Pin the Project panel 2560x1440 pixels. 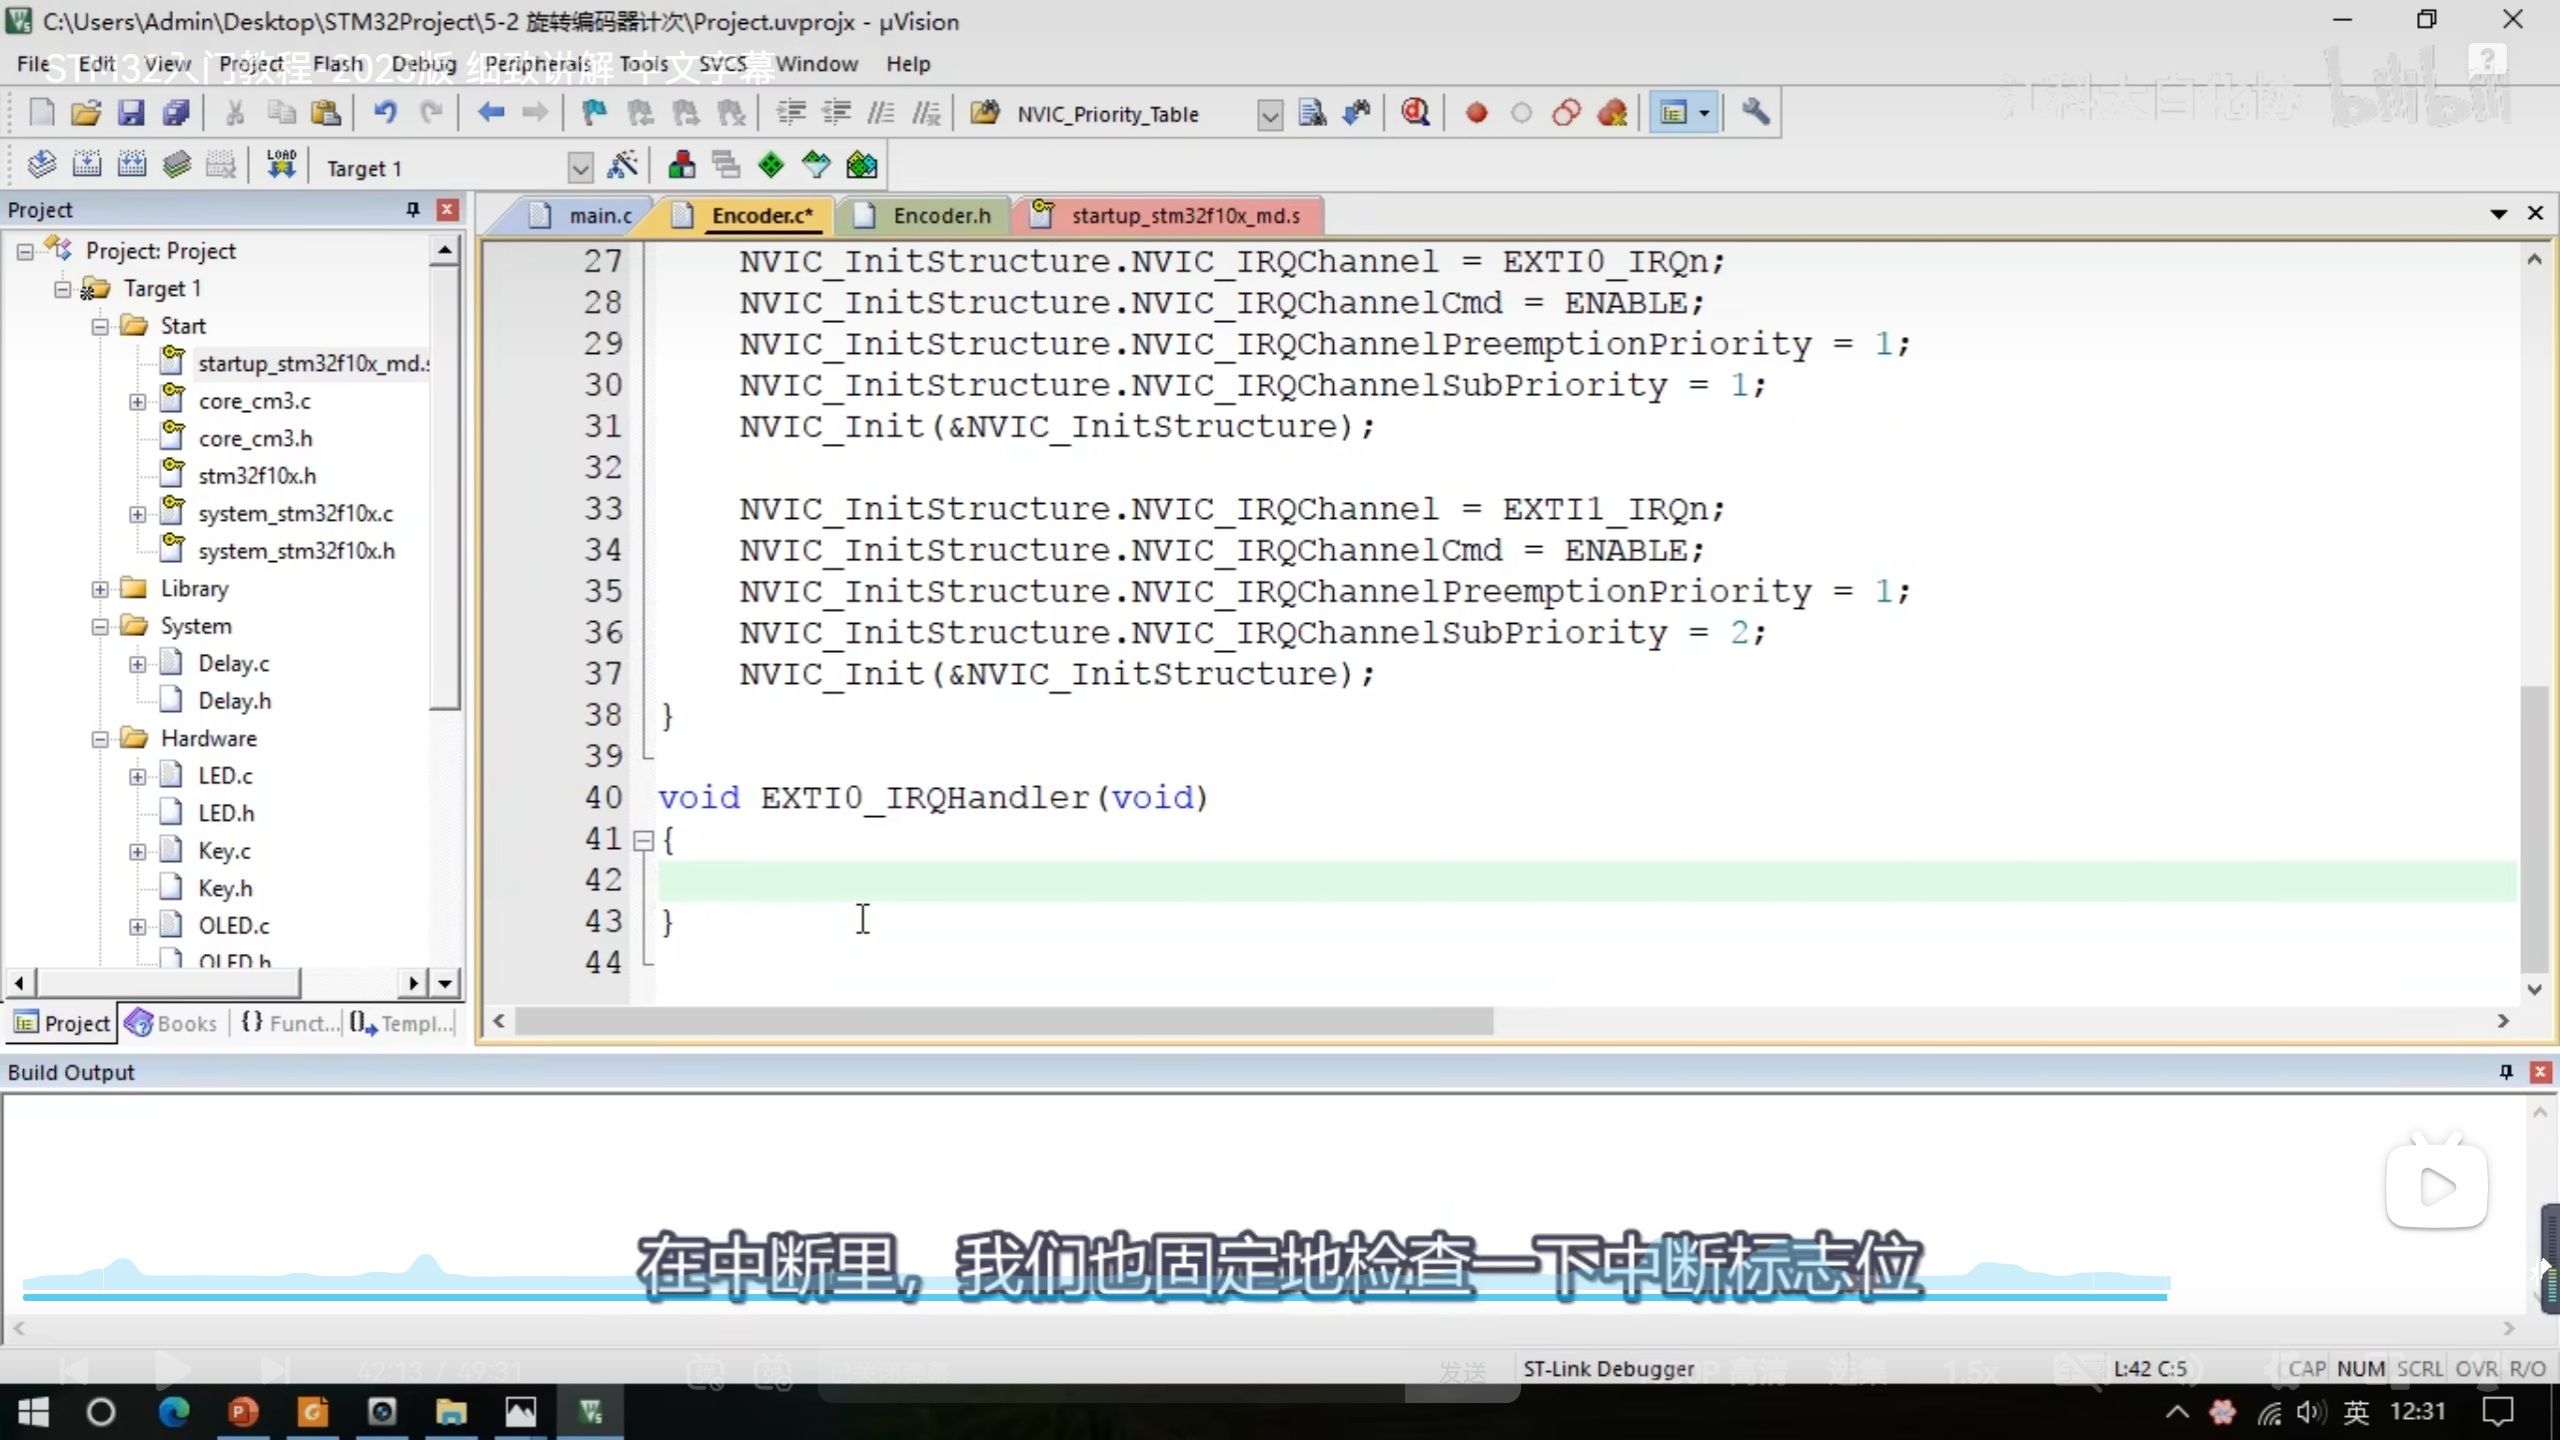(x=412, y=209)
